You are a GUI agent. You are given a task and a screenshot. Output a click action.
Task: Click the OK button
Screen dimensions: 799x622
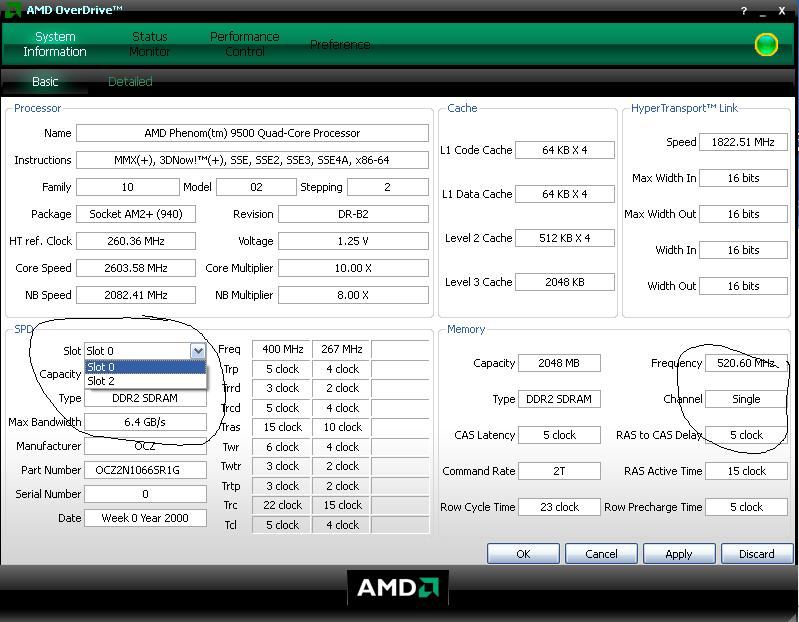tap(523, 554)
